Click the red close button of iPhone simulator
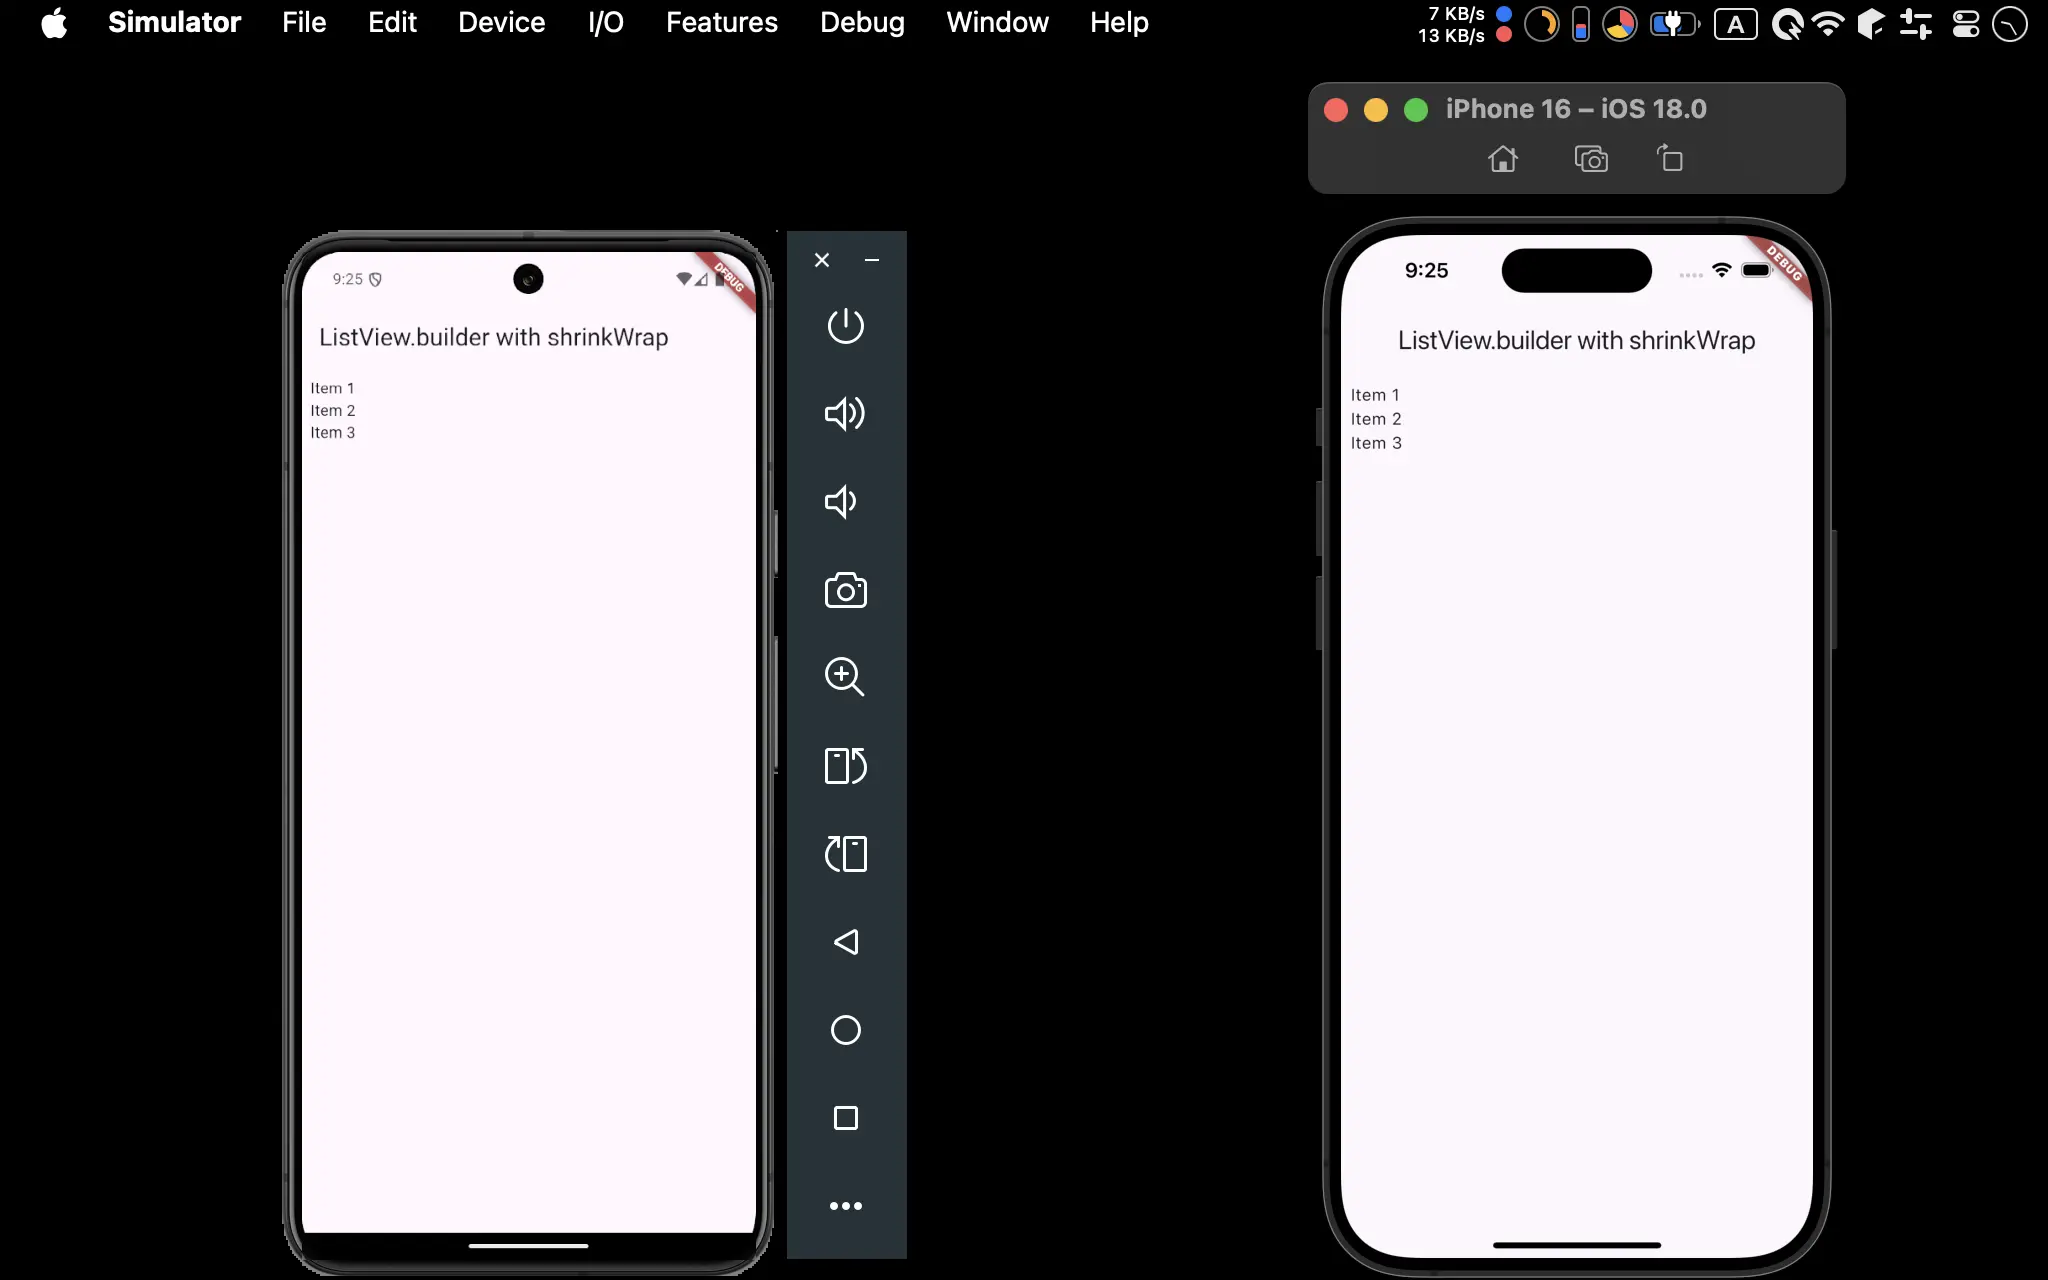Screen dimensions: 2048x1280 [1336, 110]
